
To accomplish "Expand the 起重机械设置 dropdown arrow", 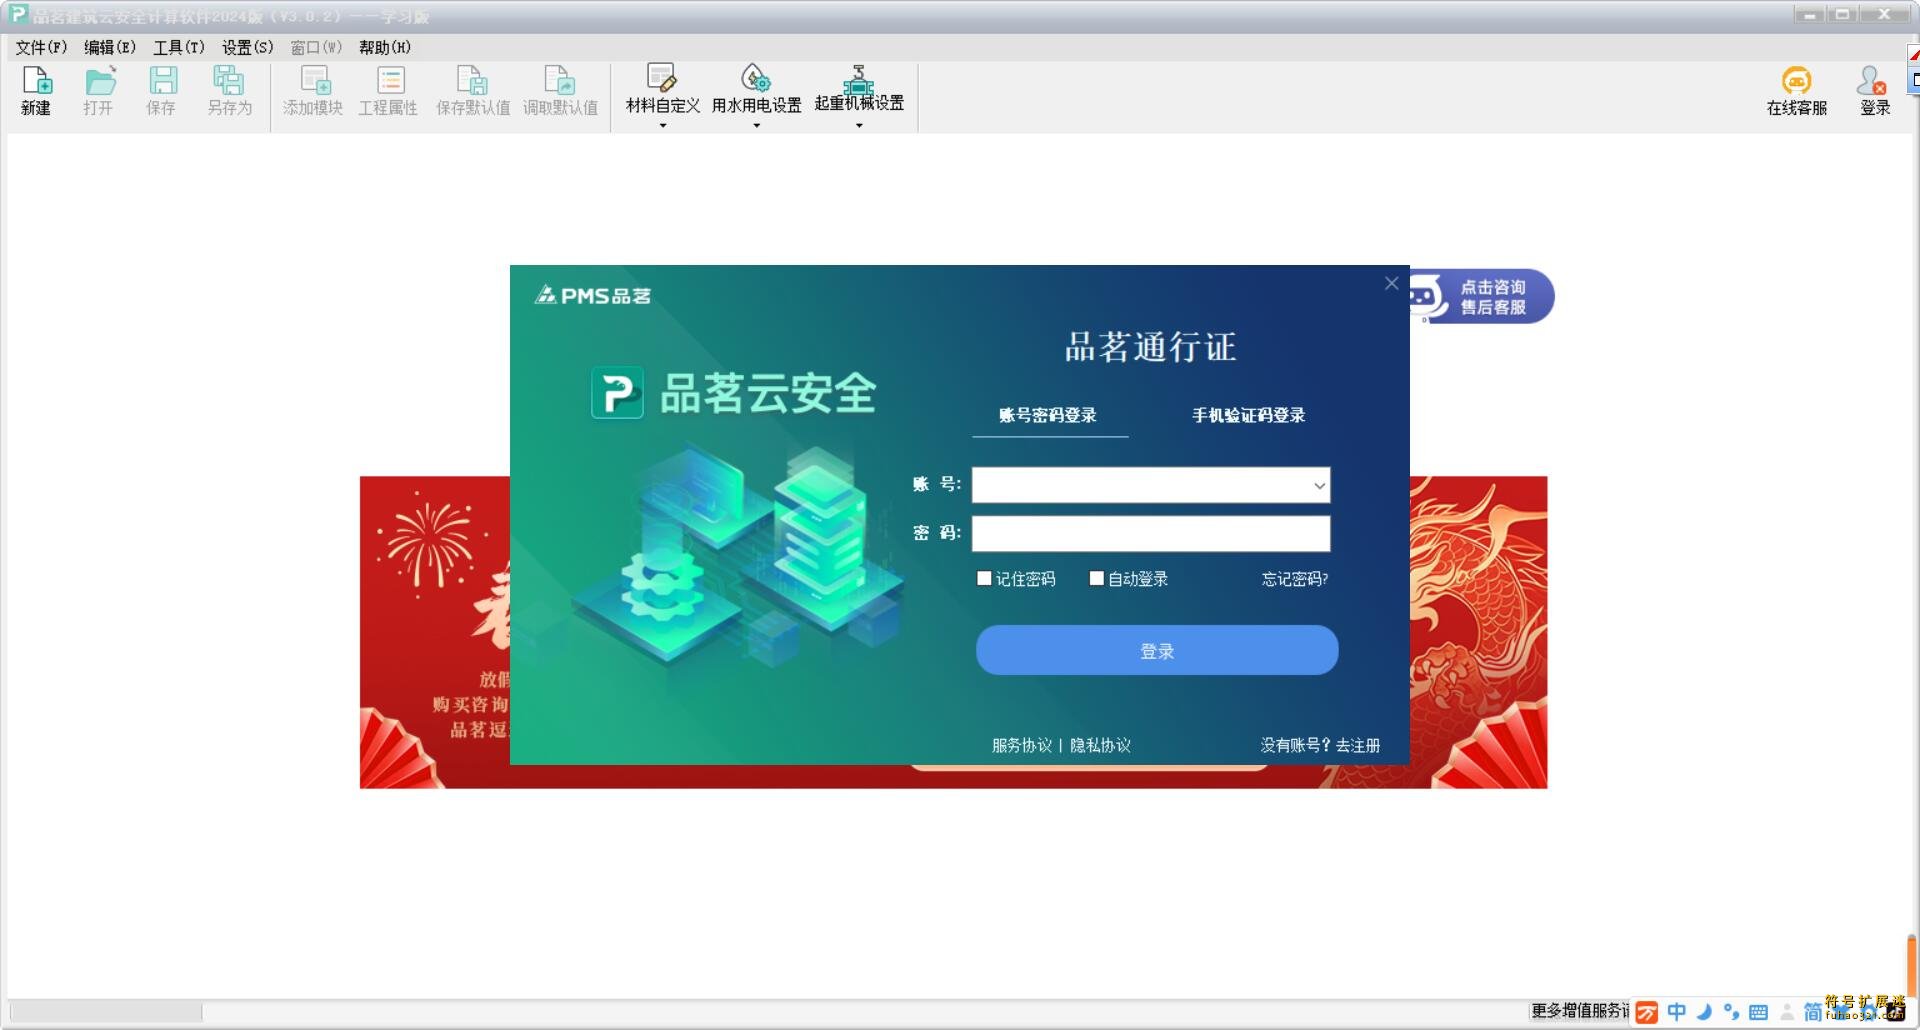I will coord(859,126).
